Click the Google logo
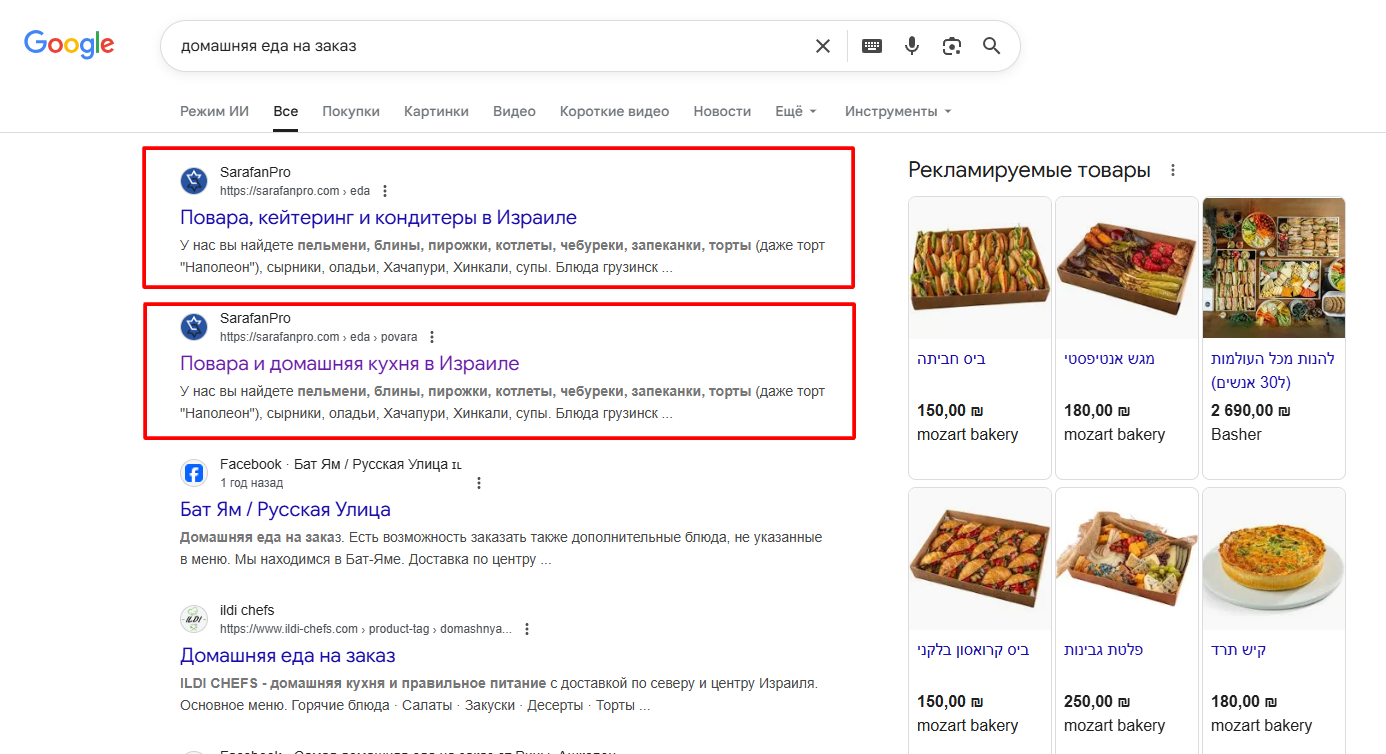Screen dimensions: 1386x754 (x=69, y=44)
